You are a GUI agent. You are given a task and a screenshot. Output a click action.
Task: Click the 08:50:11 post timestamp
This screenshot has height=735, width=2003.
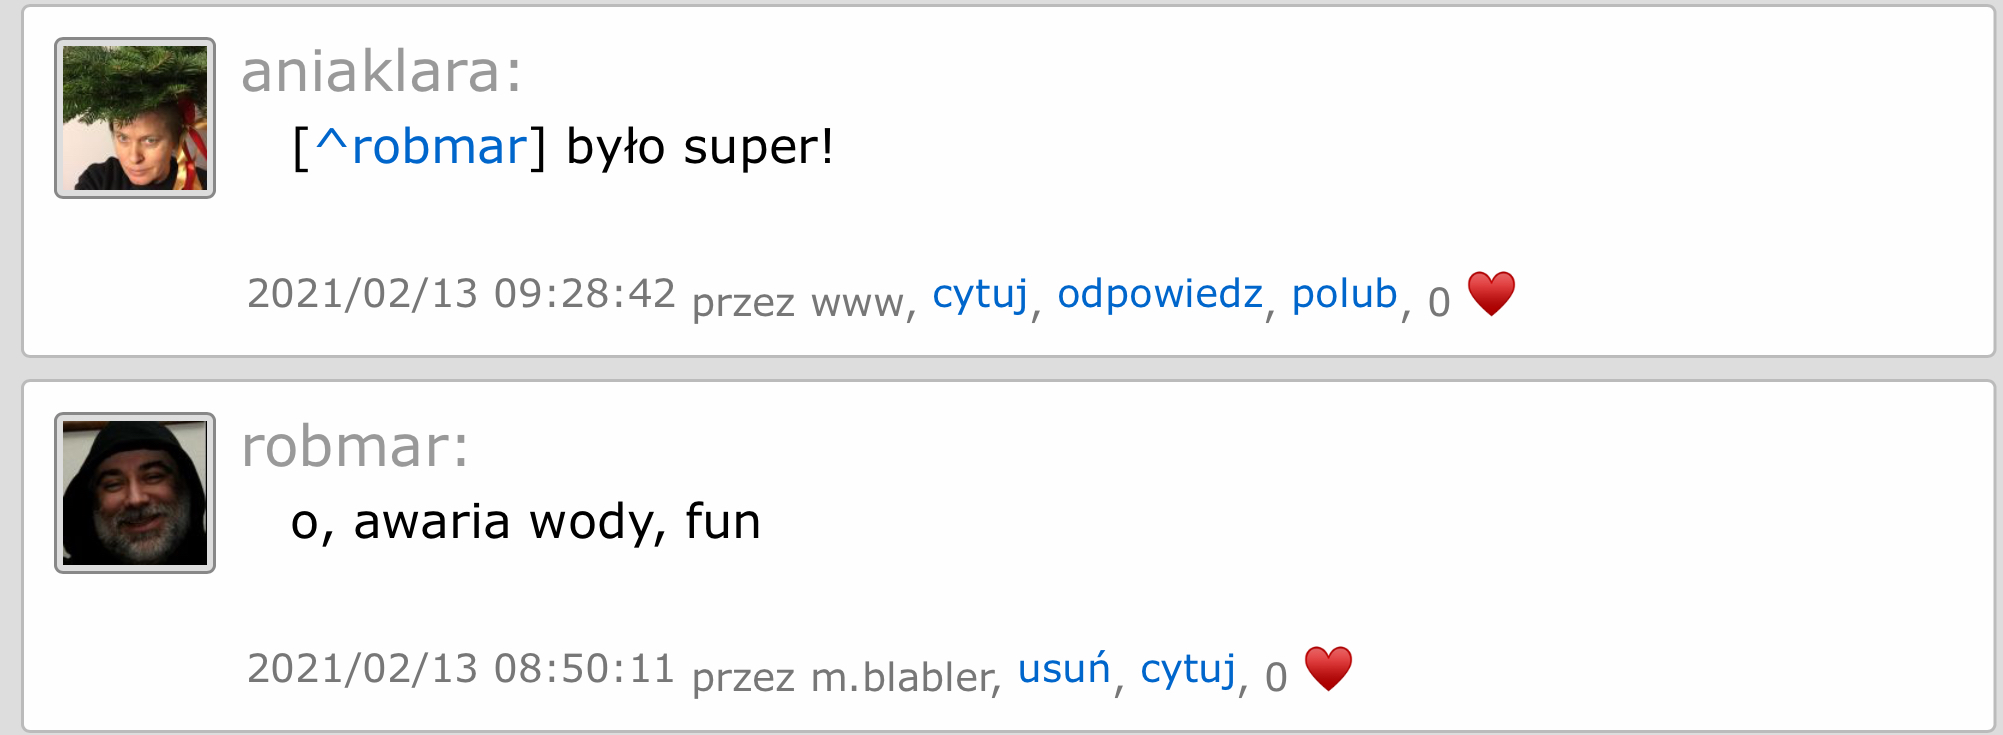(461, 668)
